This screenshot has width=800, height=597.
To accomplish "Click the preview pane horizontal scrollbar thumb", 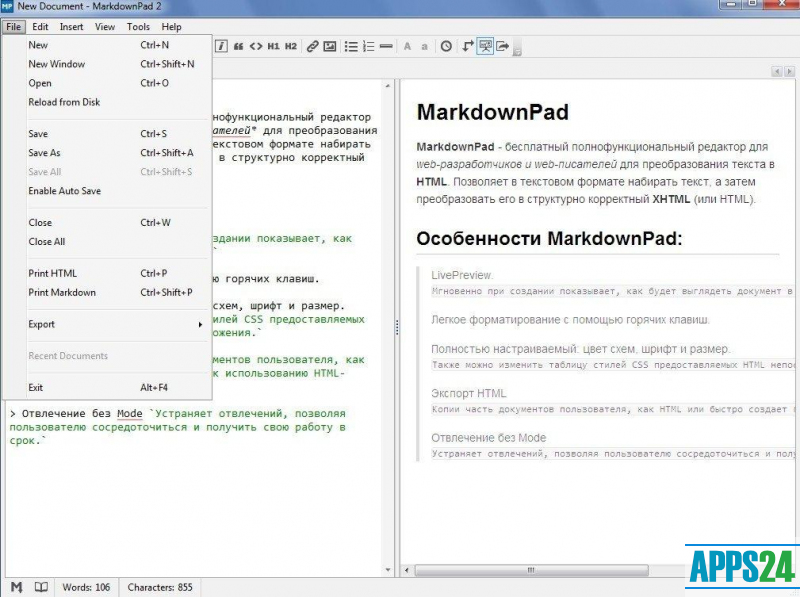I will point(531,570).
